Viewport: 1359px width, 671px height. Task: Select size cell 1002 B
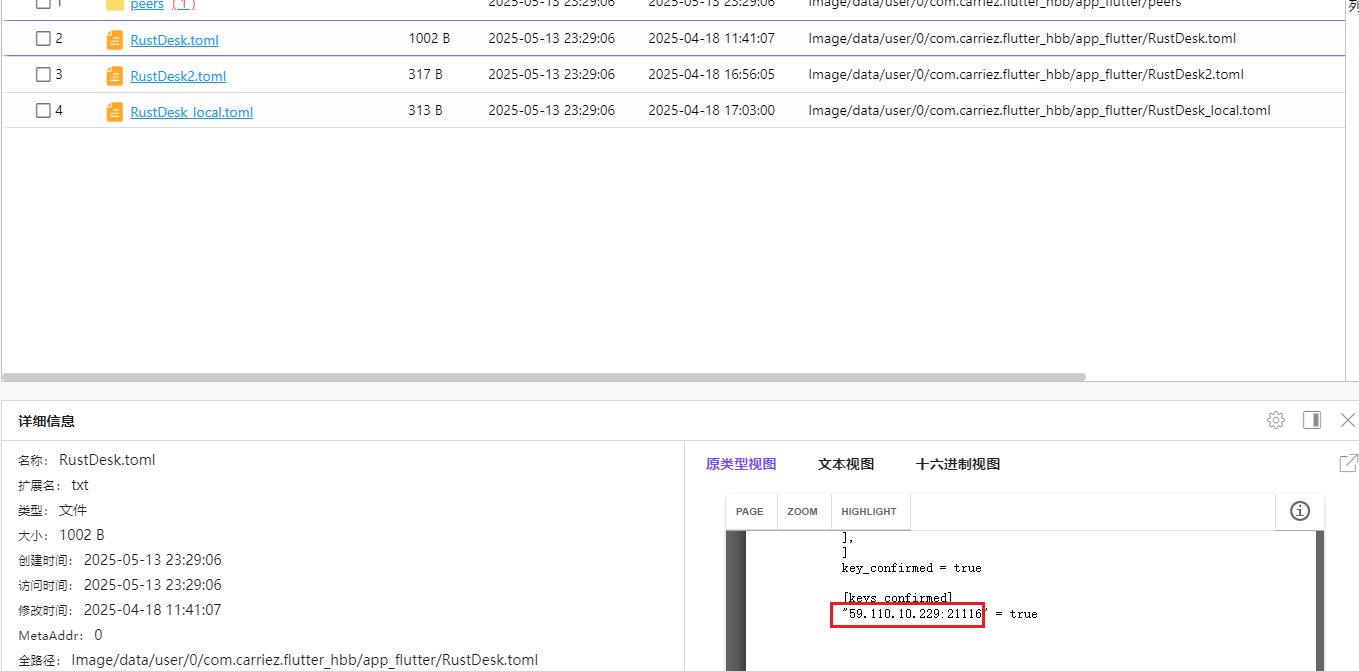(x=429, y=39)
